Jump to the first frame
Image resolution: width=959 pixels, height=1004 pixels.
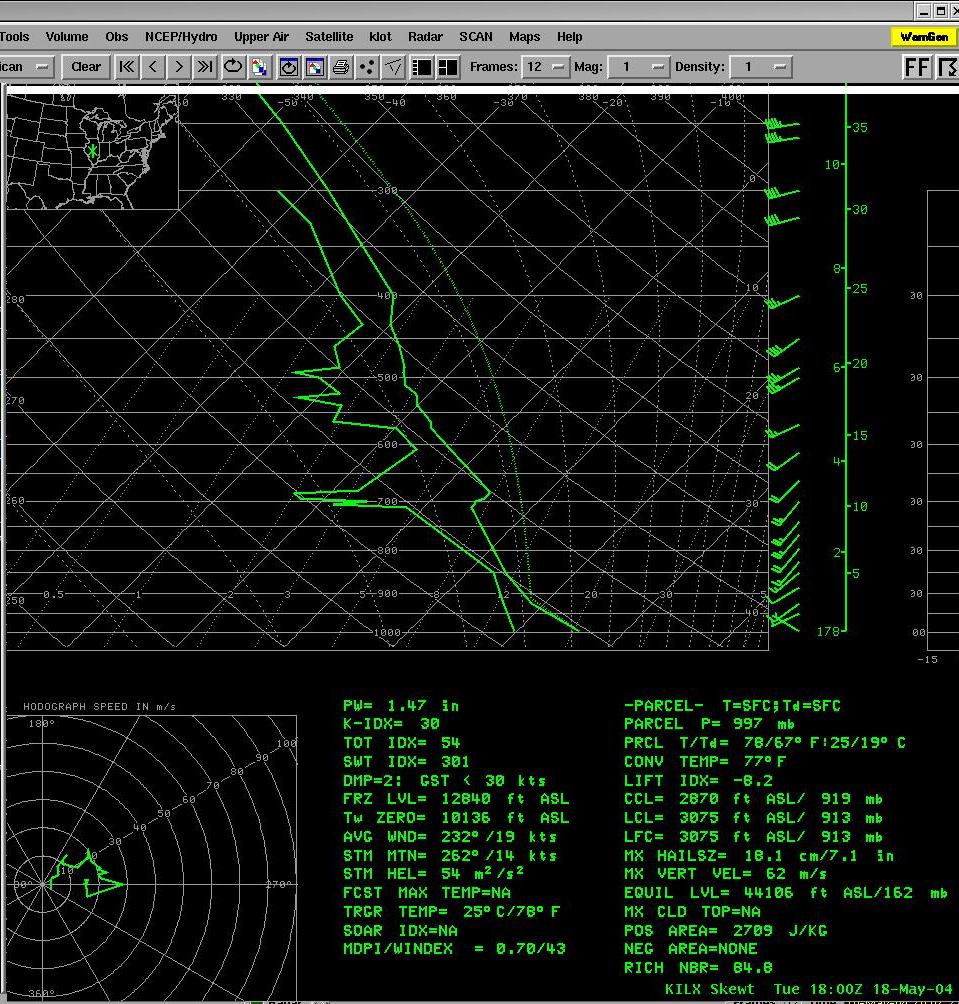pos(127,67)
